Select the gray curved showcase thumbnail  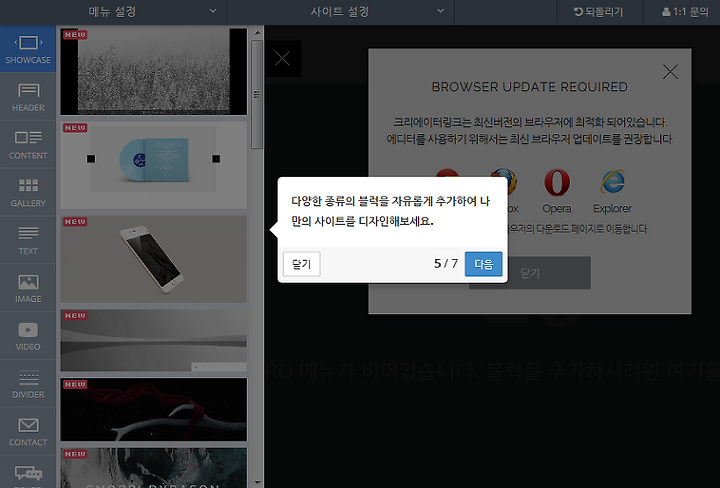click(154, 340)
